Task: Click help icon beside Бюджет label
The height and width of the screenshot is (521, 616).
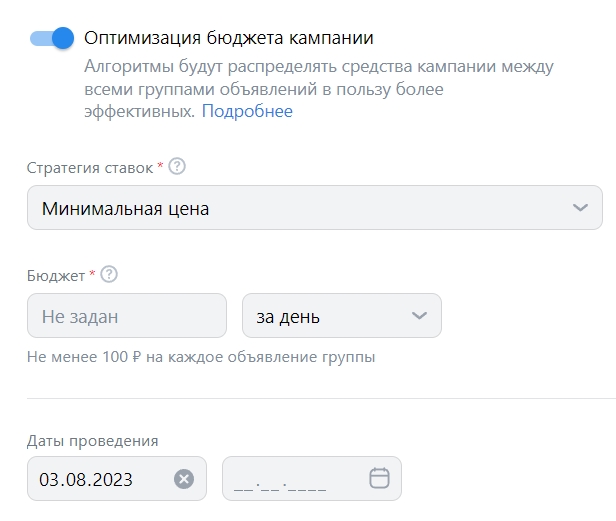Action: click(109, 274)
